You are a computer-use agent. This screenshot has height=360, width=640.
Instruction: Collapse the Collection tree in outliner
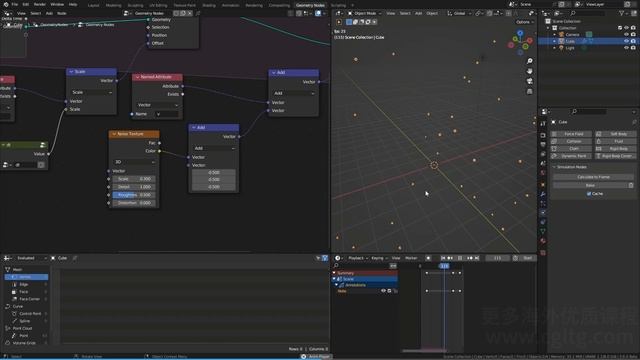[548, 28]
